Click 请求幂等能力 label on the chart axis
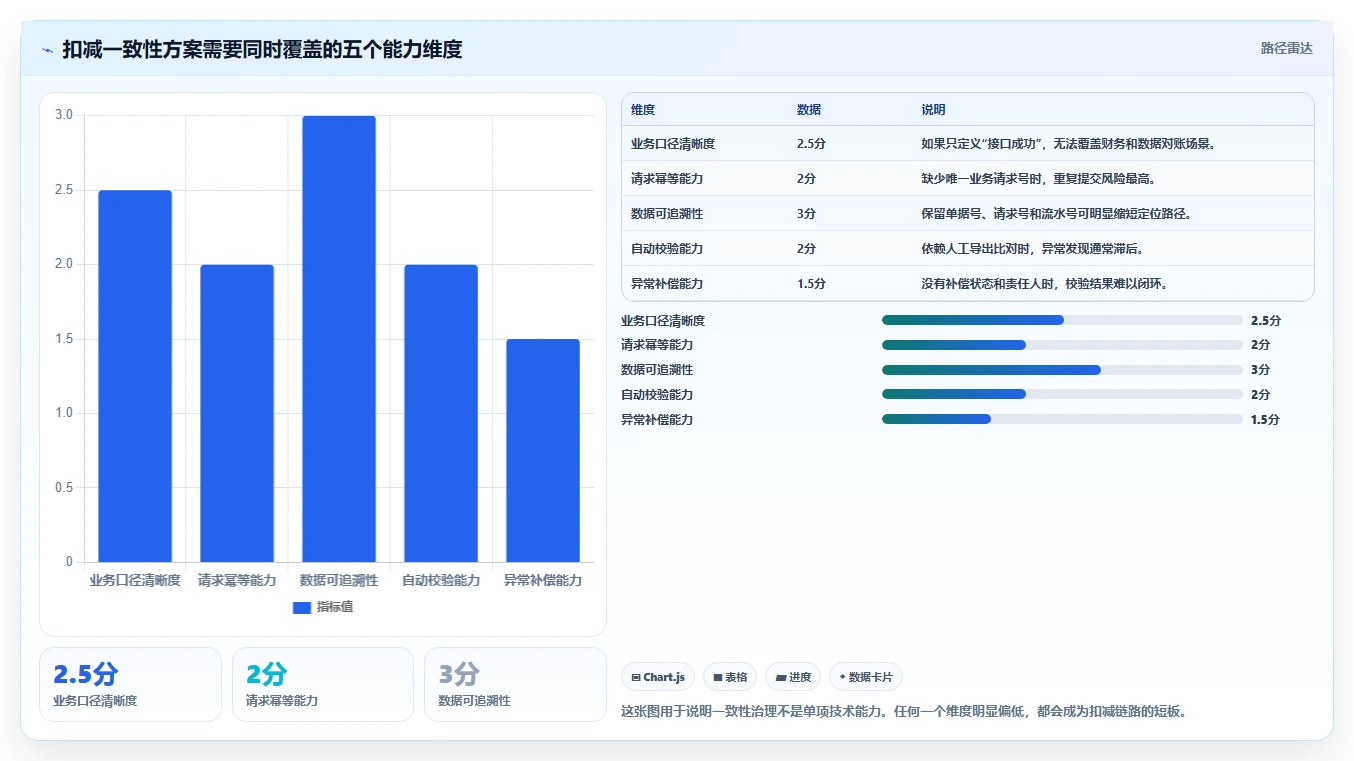Image resolution: width=1354 pixels, height=761 pixels. click(x=237, y=580)
